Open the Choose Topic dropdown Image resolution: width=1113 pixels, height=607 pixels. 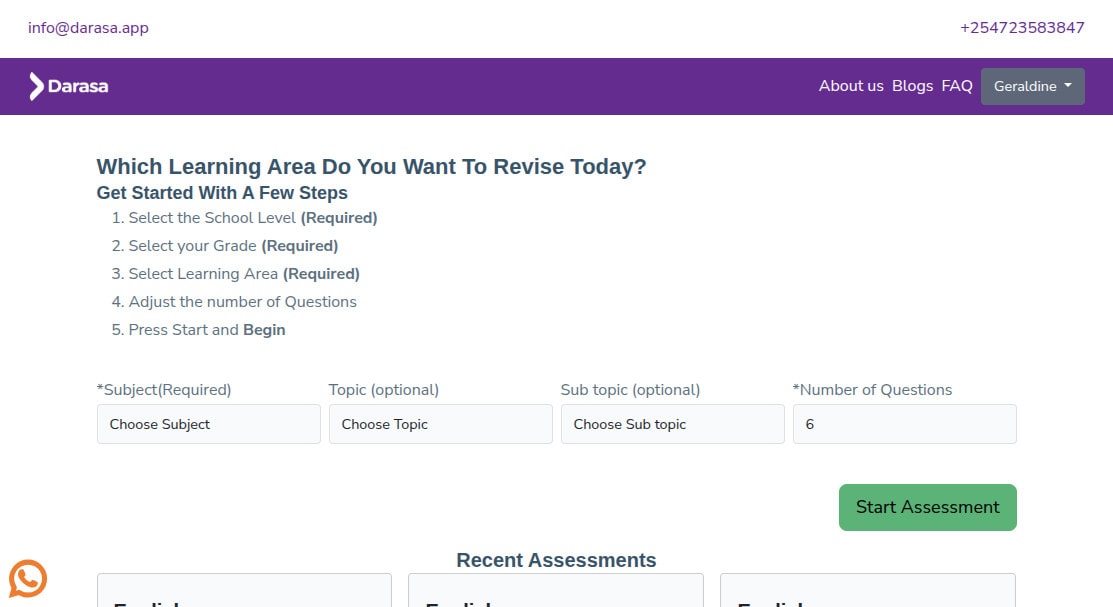click(x=440, y=424)
